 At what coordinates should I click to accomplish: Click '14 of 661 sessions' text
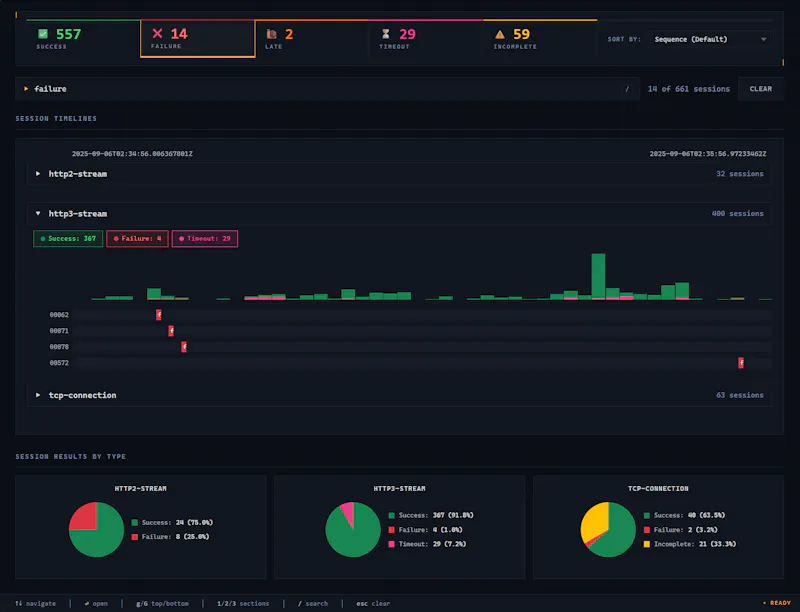click(689, 89)
